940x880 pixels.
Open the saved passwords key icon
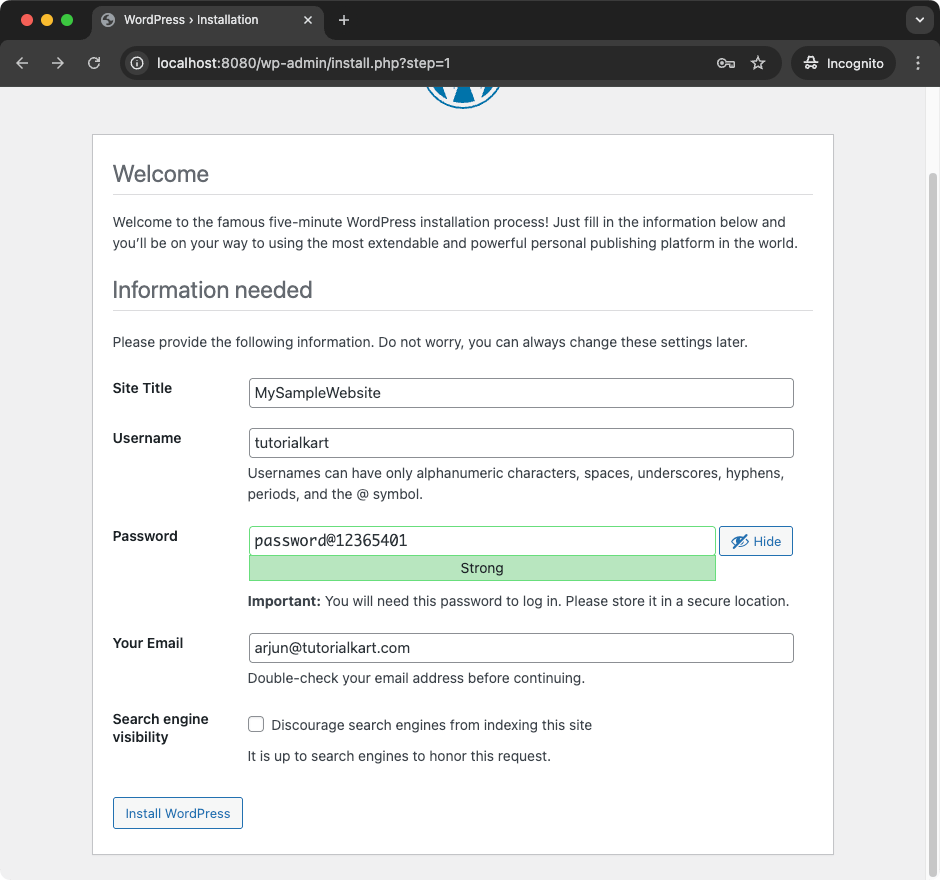726,63
